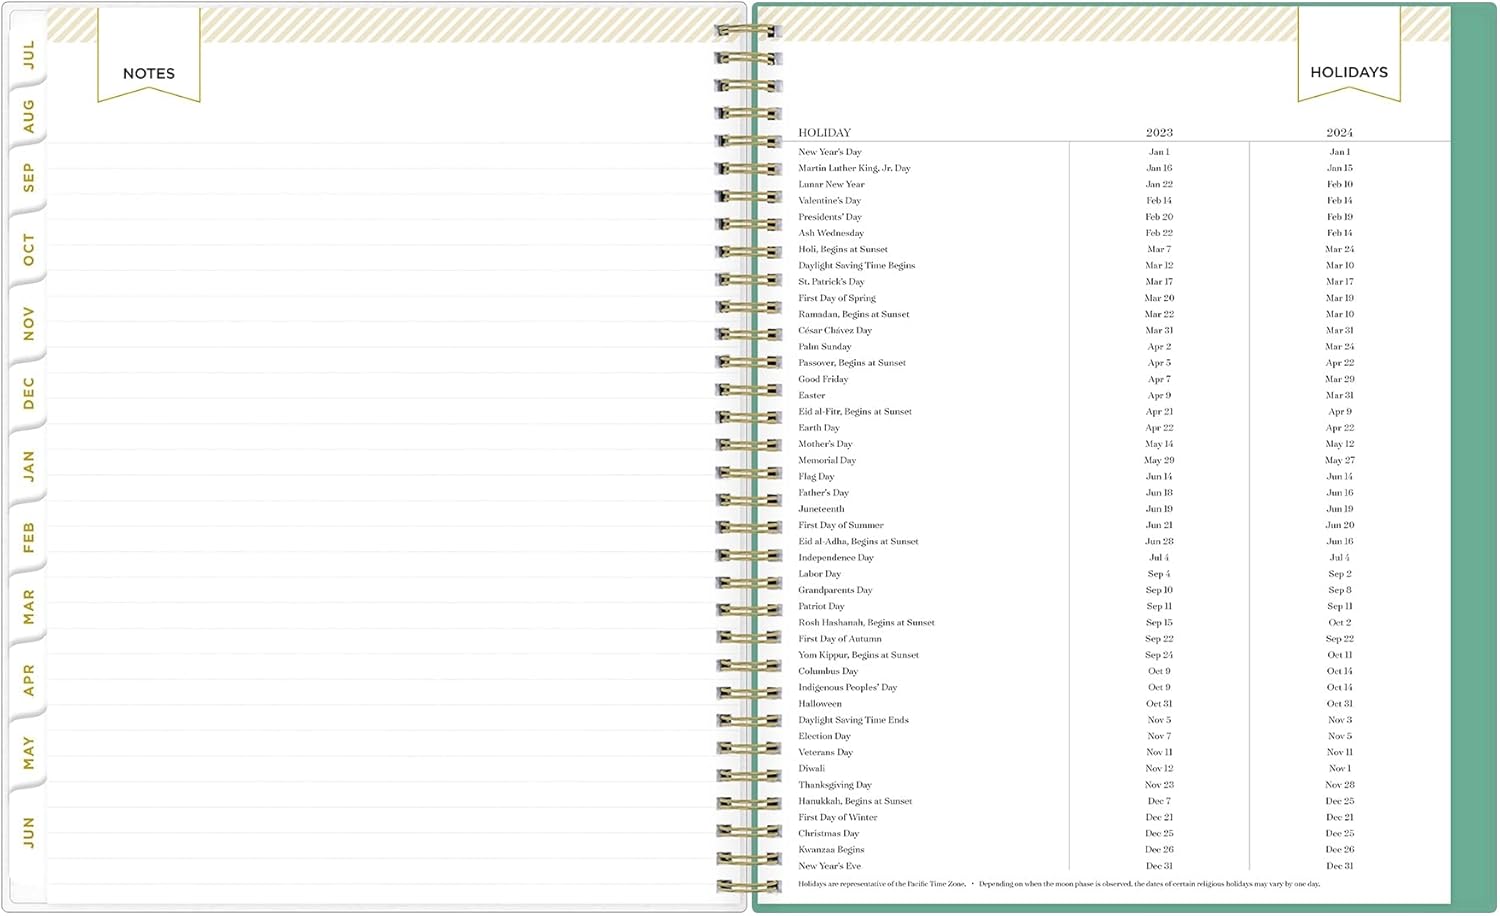The image size is (1500, 916).
Task: Select the FEB month tab
Action: tap(28, 537)
